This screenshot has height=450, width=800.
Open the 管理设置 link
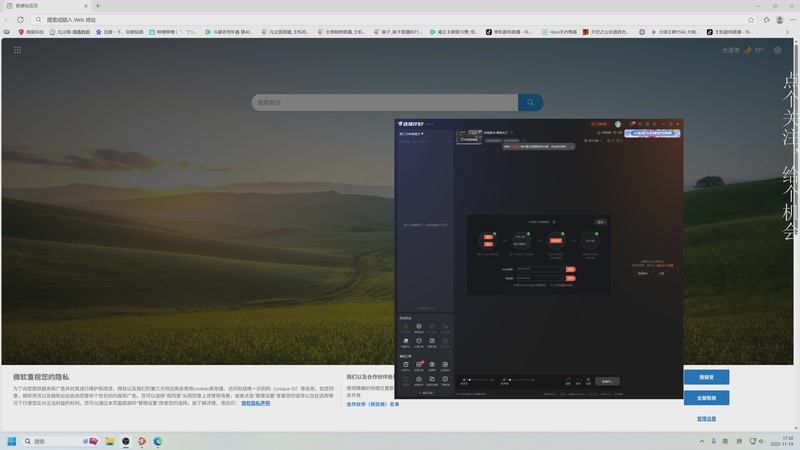coord(707,419)
